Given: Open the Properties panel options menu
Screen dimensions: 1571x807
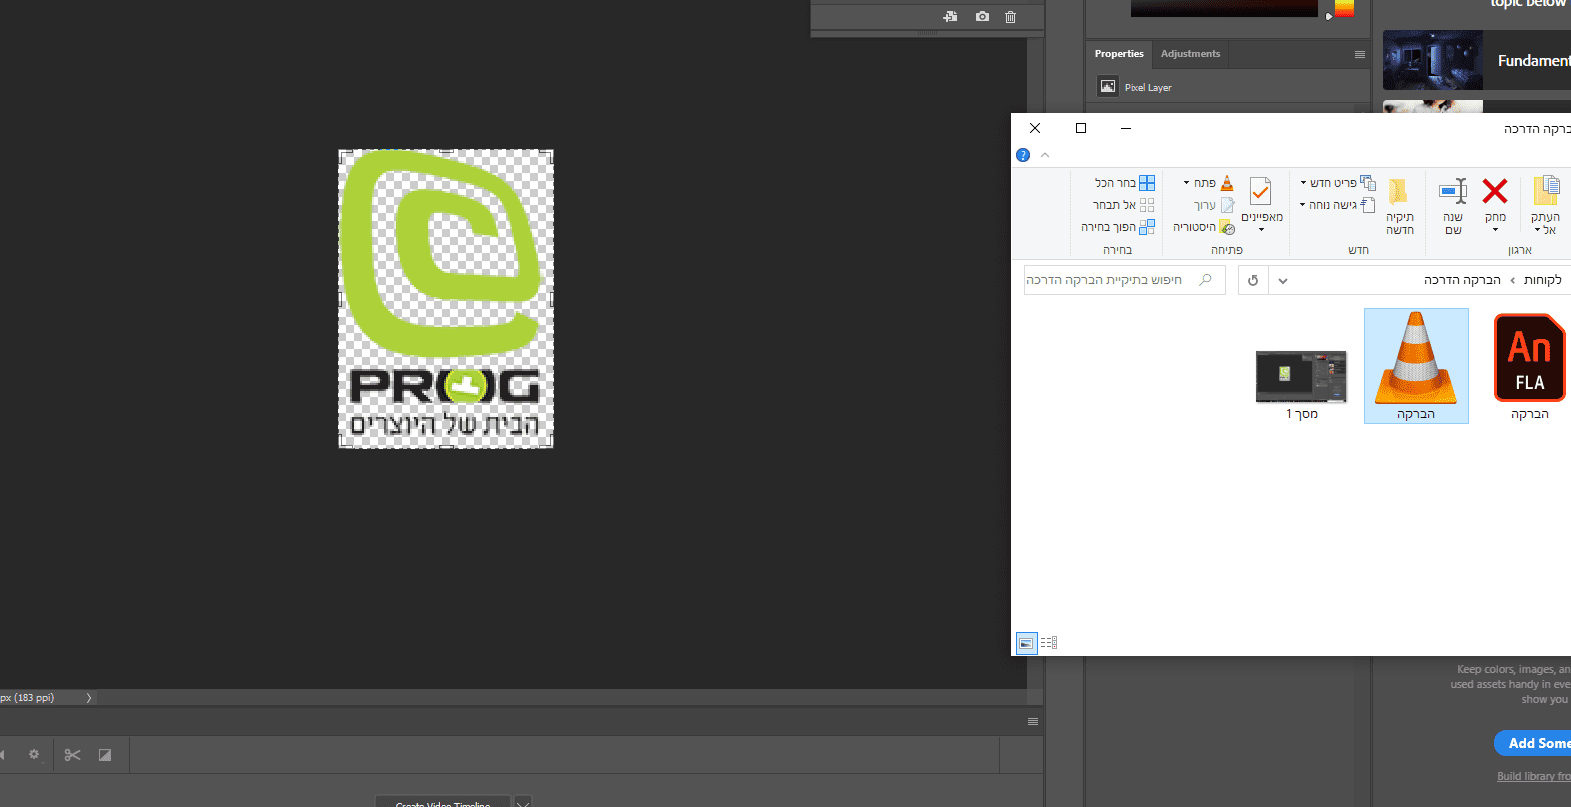Looking at the screenshot, I should coord(1360,54).
